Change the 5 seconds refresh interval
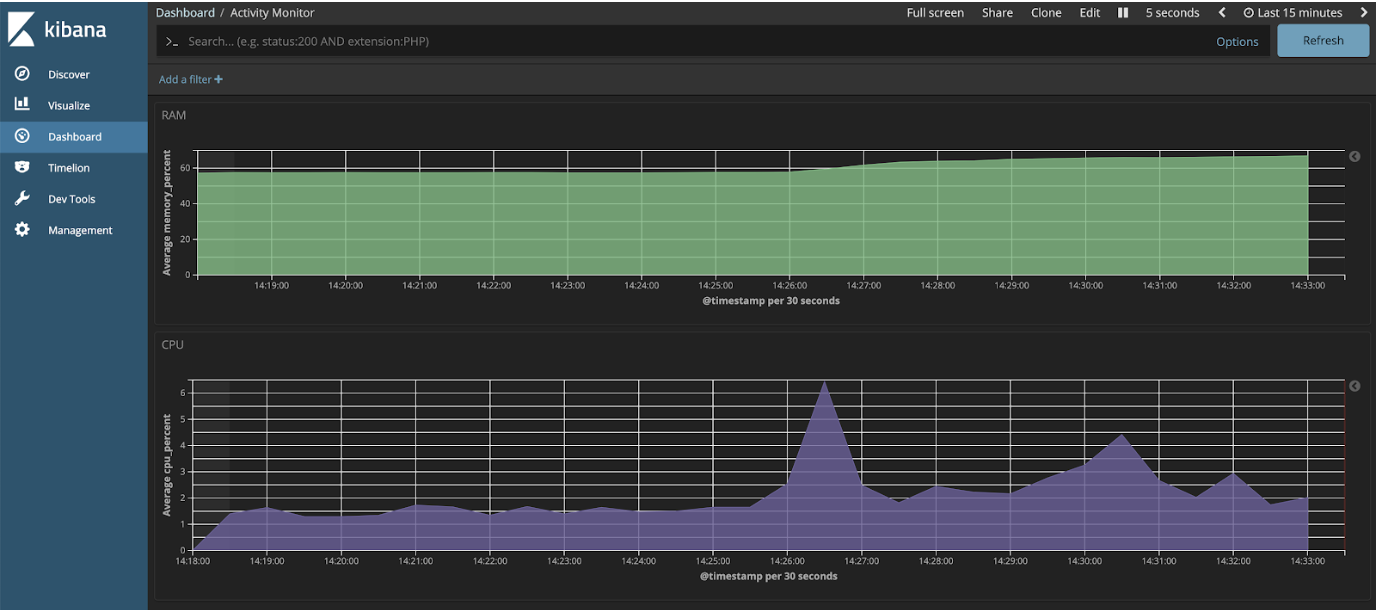The height and width of the screenshot is (610, 1376). tap(1172, 12)
